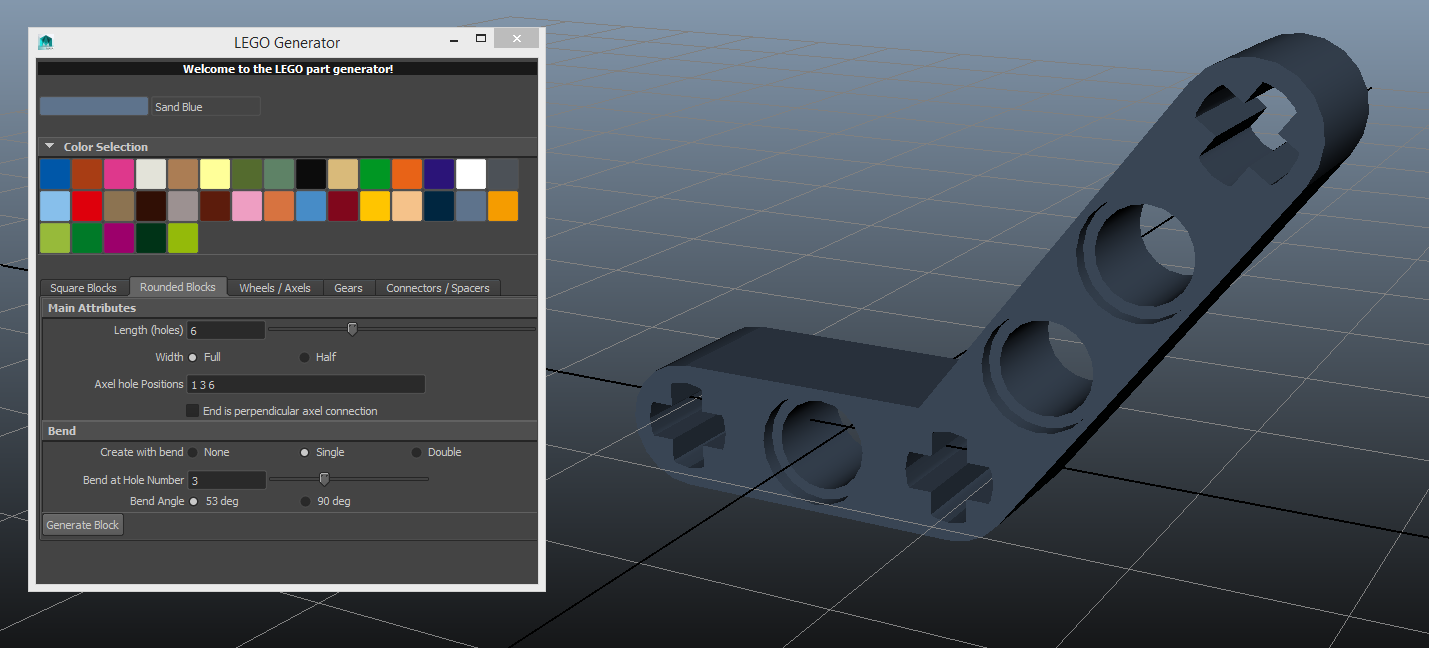
Task: Pick the dark purple color swatch
Action: pyautogui.click(x=439, y=174)
